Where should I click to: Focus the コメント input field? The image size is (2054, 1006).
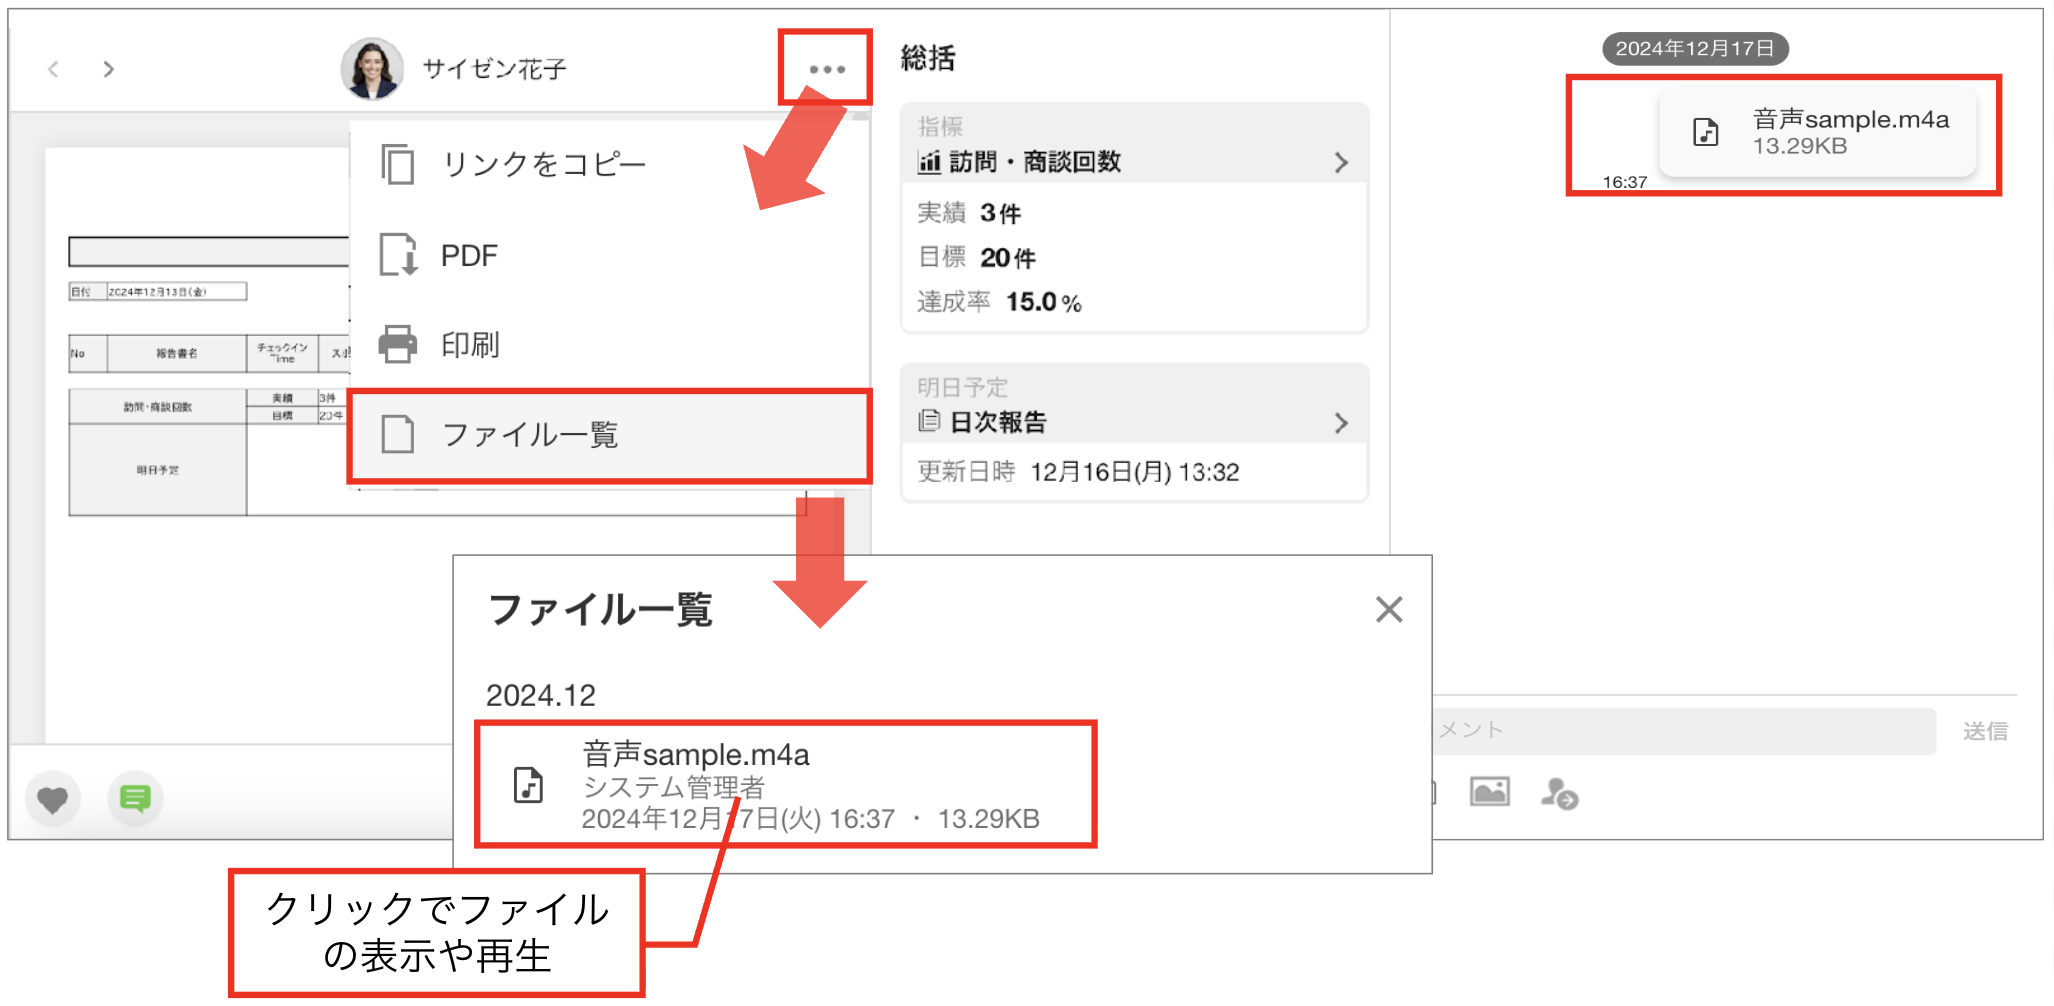[x=1683, y=731]
